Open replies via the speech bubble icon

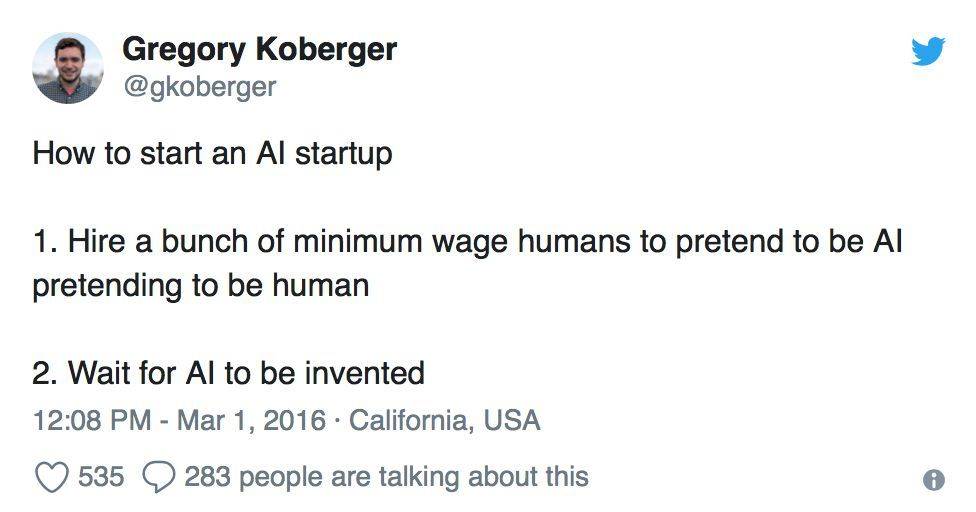pos(159,478)
